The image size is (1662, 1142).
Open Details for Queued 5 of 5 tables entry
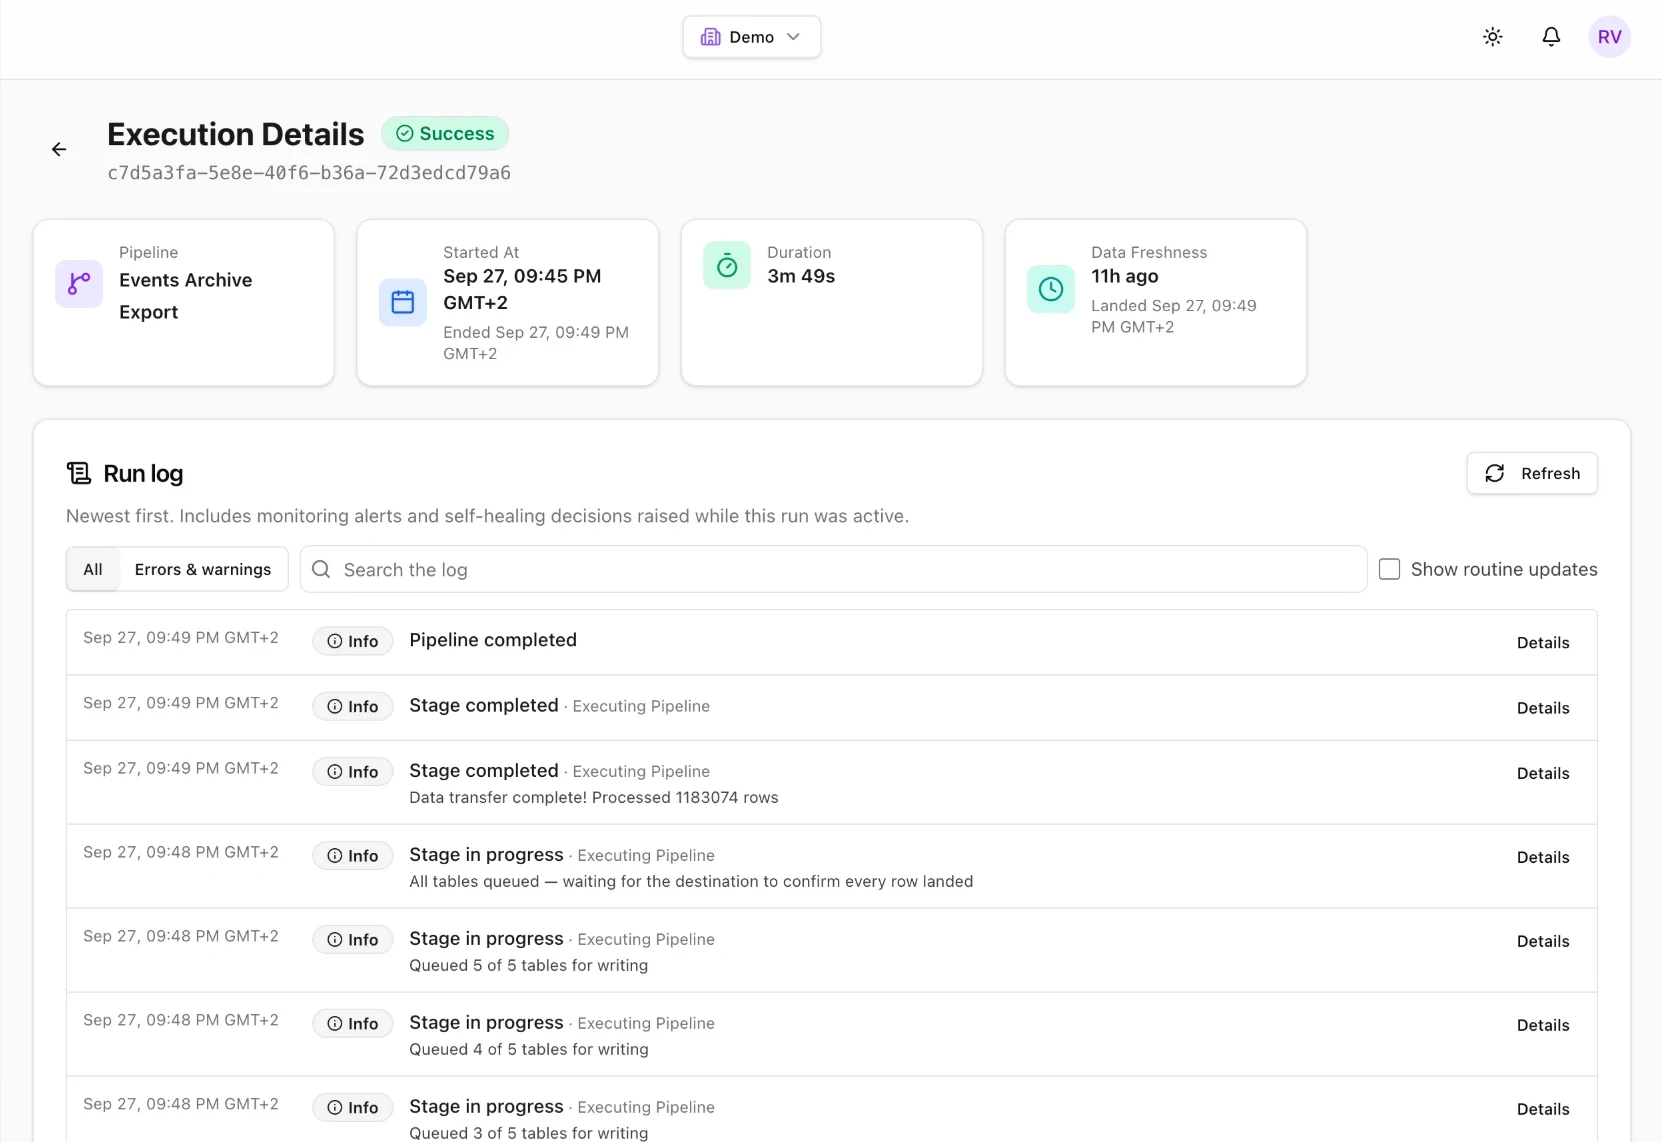[x=1543, y=942]
